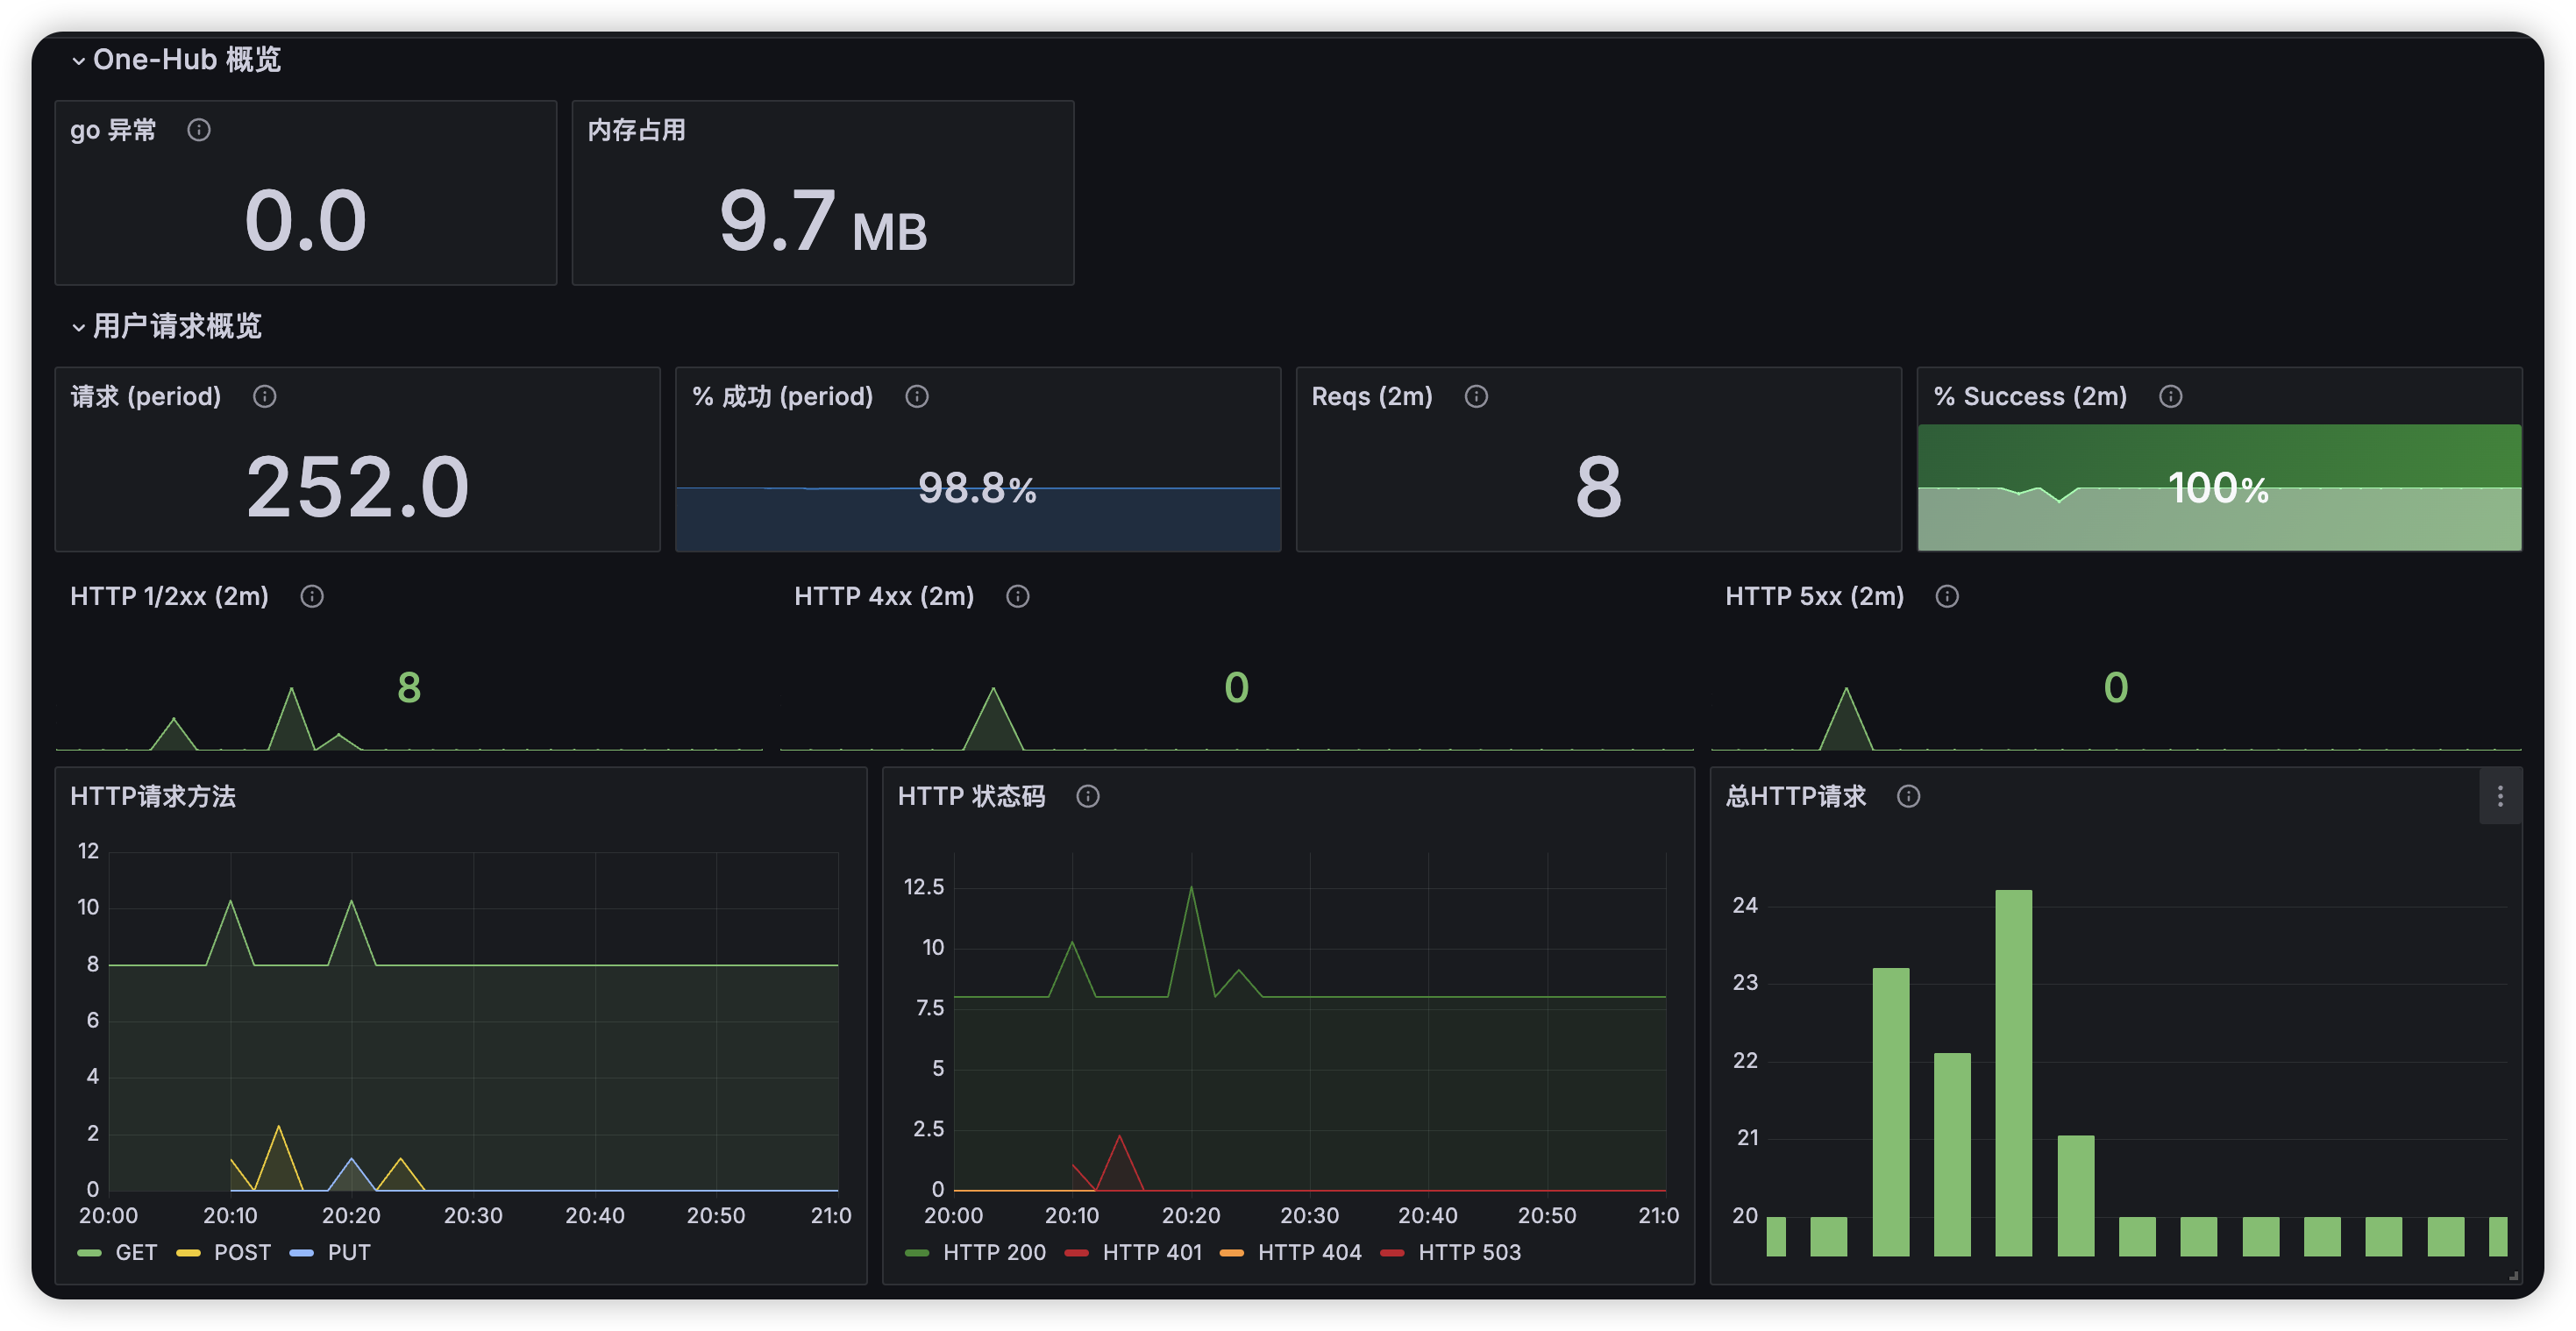Viewport: 2576px width, 1331px height.
Task: Click info icon next to 请求 (period)
Action: coord(264,396)
